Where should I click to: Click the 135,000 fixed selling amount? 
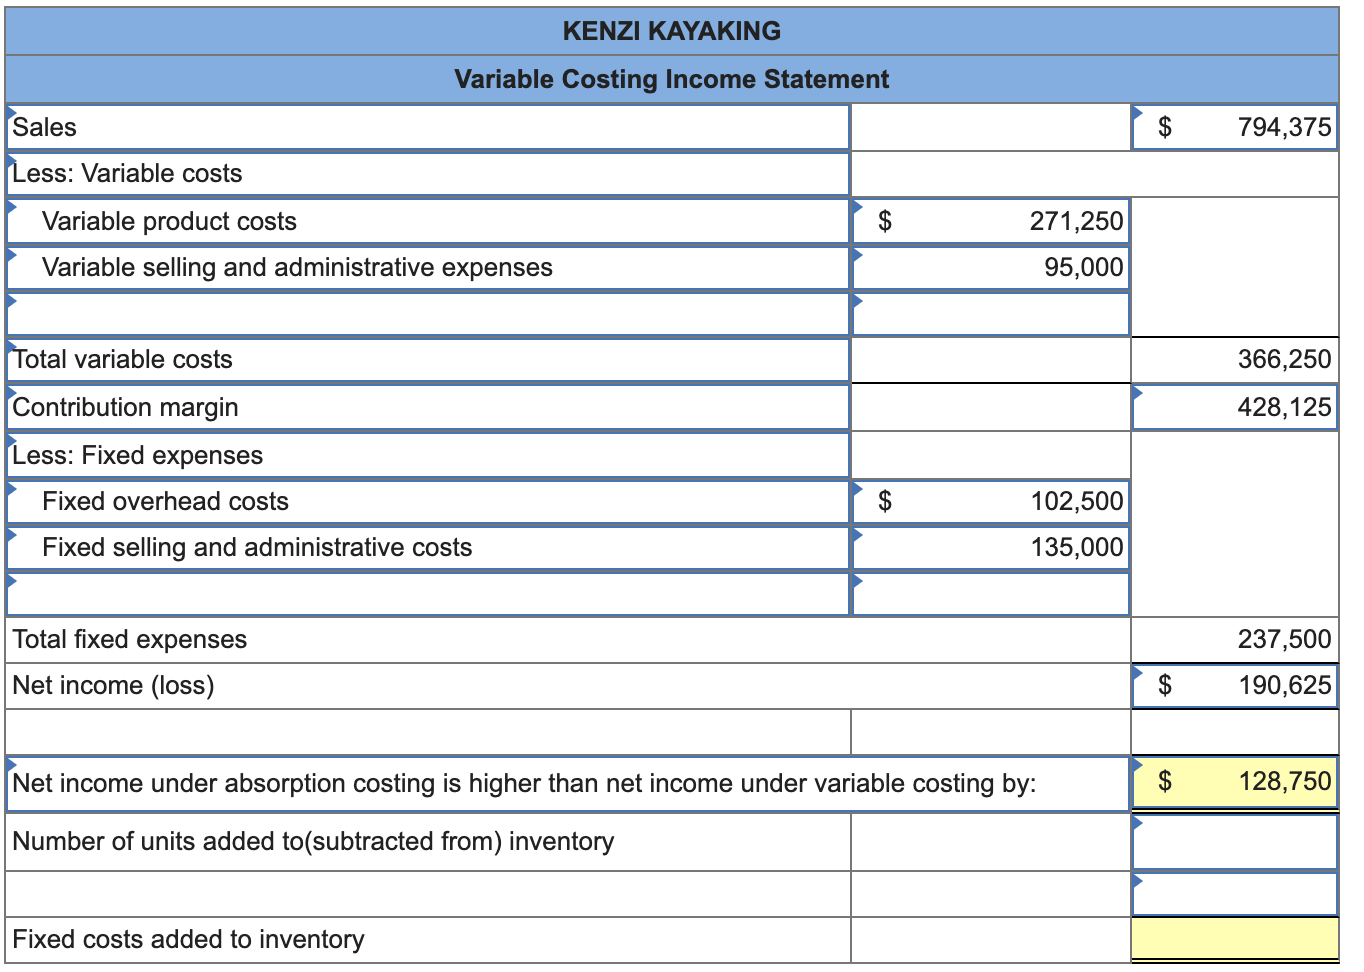991,547
